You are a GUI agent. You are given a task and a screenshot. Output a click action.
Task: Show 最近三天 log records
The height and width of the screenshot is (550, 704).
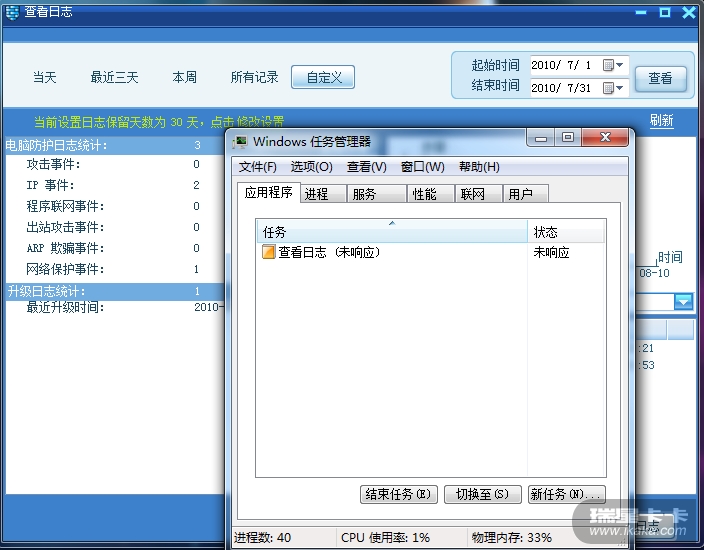[114, 77]
